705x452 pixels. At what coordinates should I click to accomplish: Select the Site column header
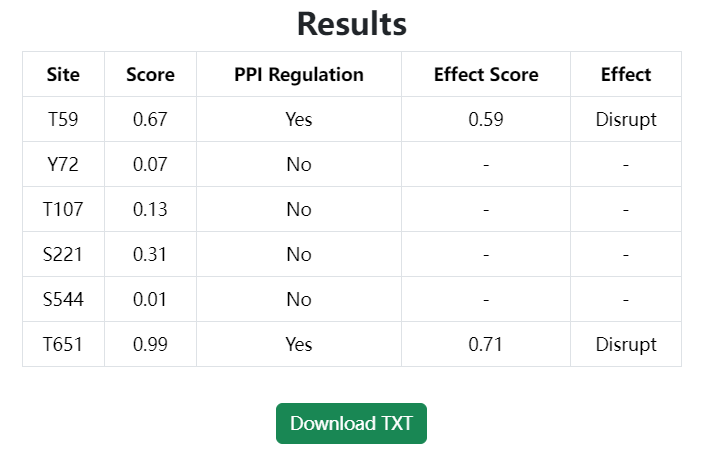click(x=63, y=75)
